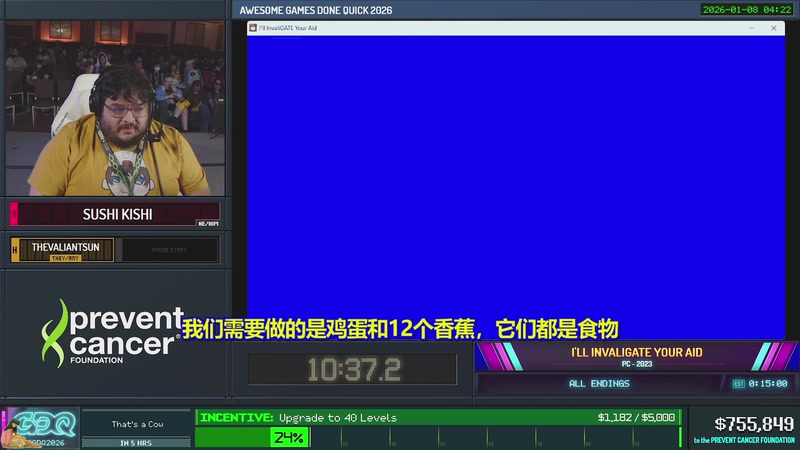
Task: Click the INCENTIVE Upgrade to 40 Levels text
Action: point(298,417)
